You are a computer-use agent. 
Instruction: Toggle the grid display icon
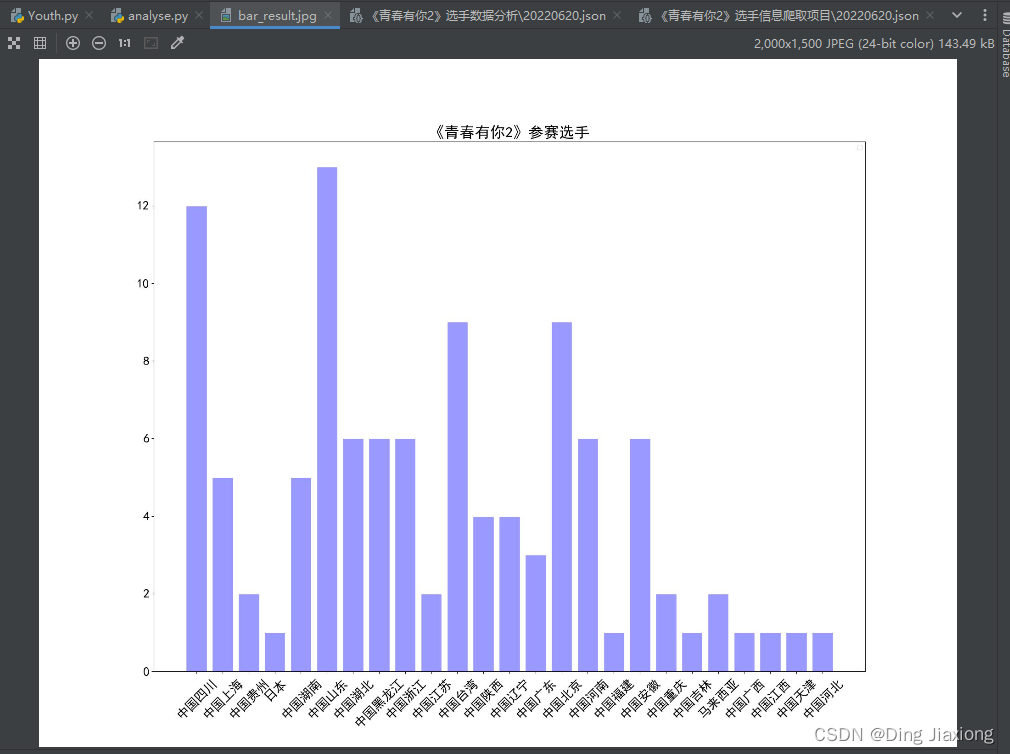point(40,43)
